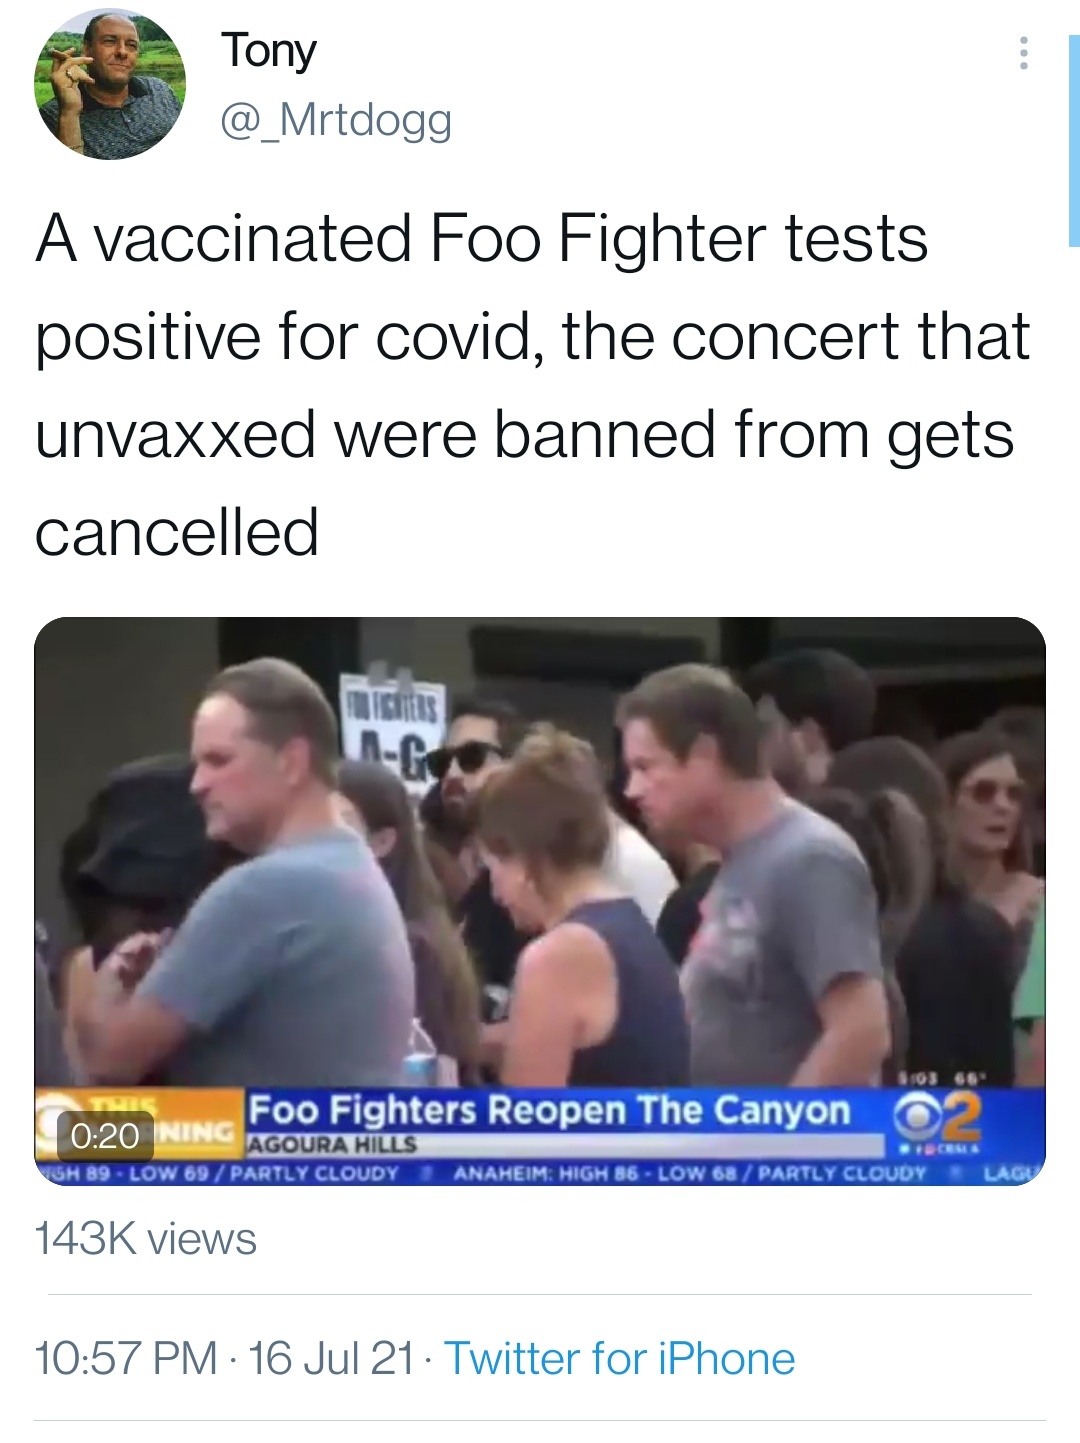The image size is (1080, 1443).
Task: Tap the display name Tony
Action: click(269, 51)
